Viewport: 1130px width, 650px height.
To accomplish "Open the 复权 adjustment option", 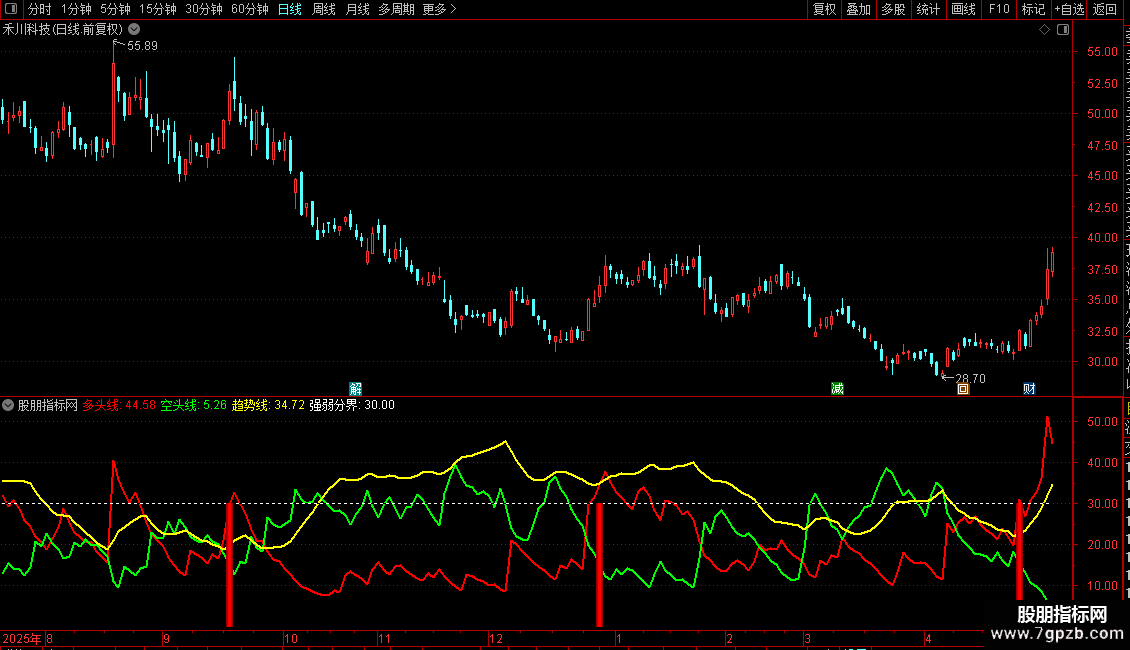I will pos(824,9).
